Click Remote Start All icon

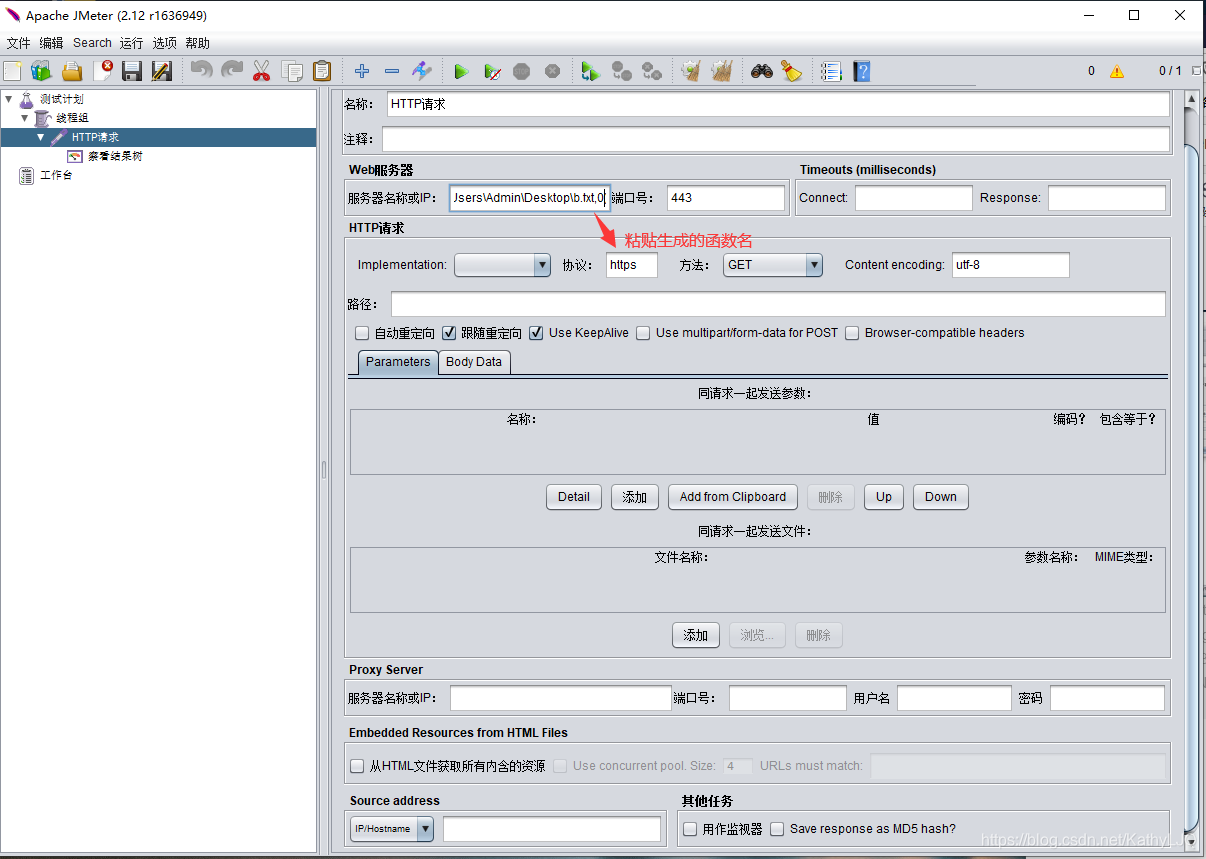click(591, 71)
